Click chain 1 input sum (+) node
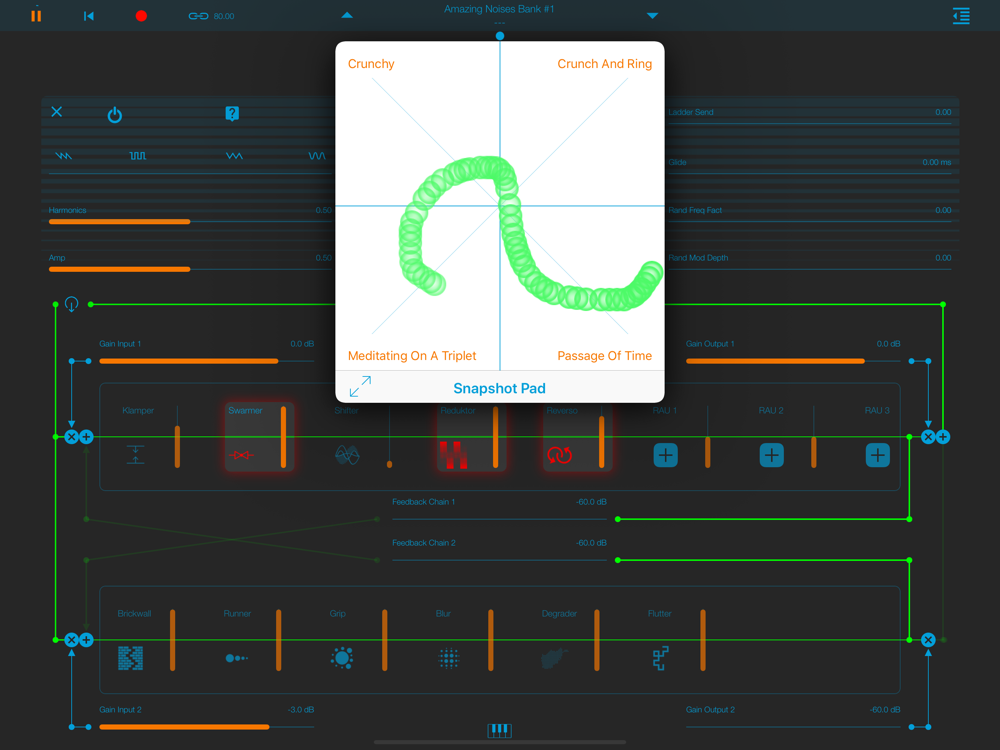This screenshot has width=1000, height=750. [86, 437]
